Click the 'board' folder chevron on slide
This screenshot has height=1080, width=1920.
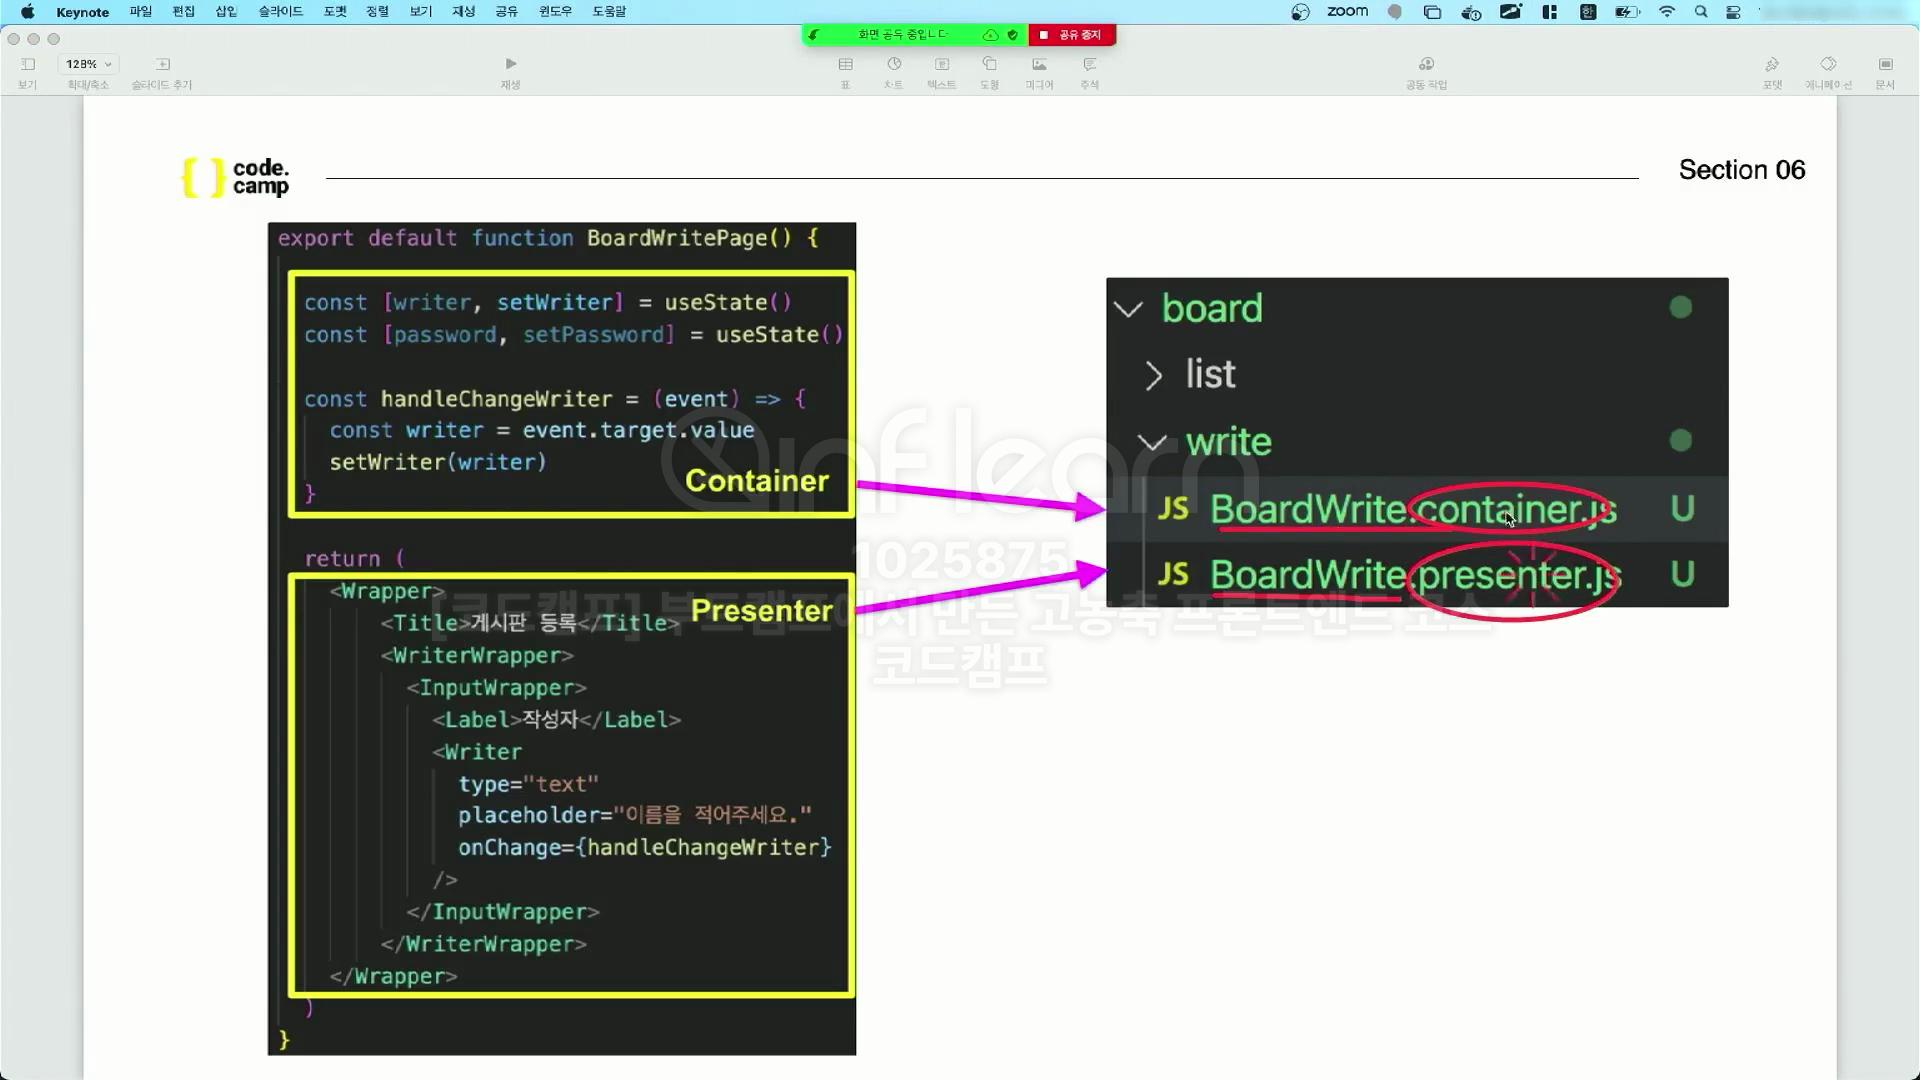(x=1128, y=309)
